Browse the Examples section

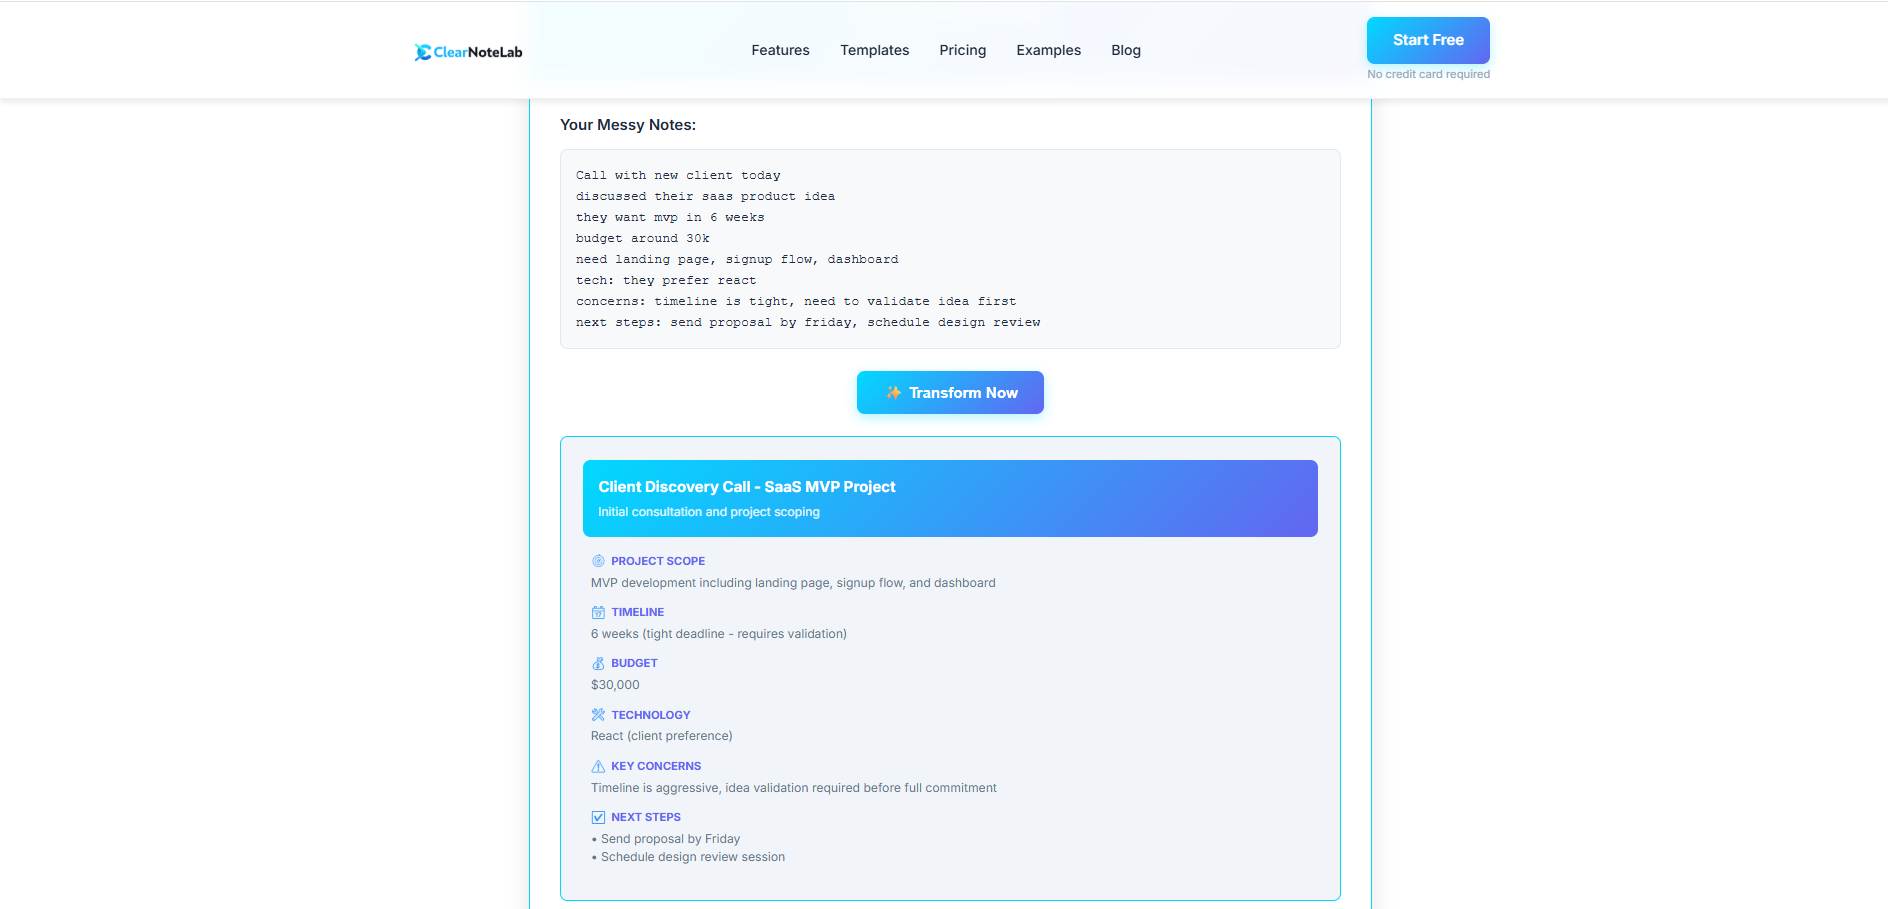[x=1048, y=50]
